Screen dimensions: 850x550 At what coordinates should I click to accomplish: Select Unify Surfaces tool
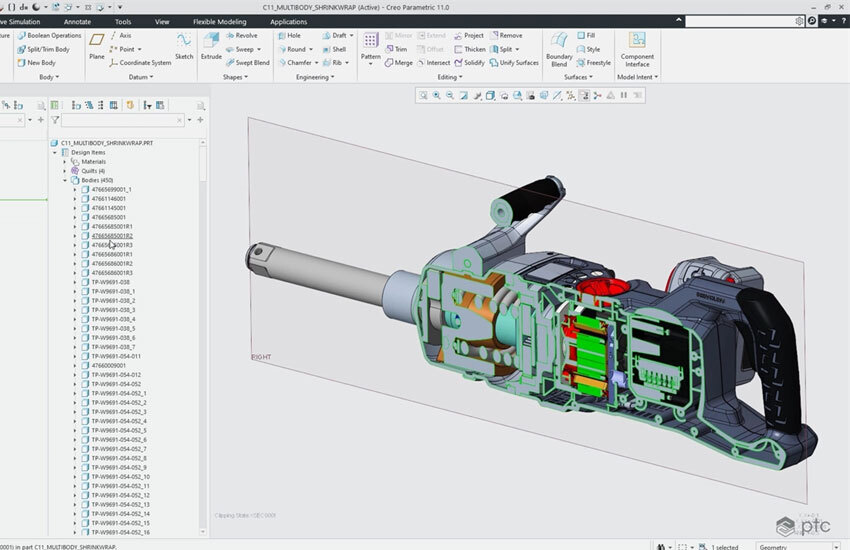[x=514, y=63]
